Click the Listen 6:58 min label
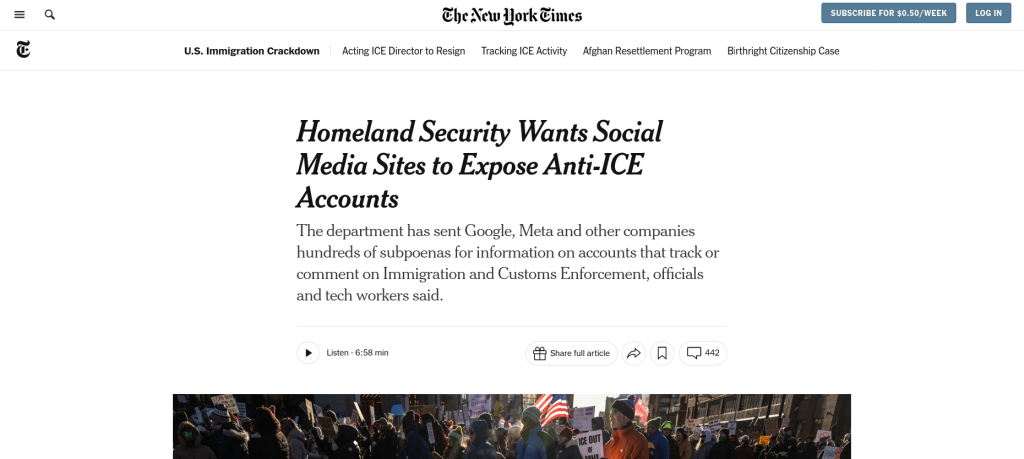Screen dimensions: 1024x459 click(x=357, y=353)
